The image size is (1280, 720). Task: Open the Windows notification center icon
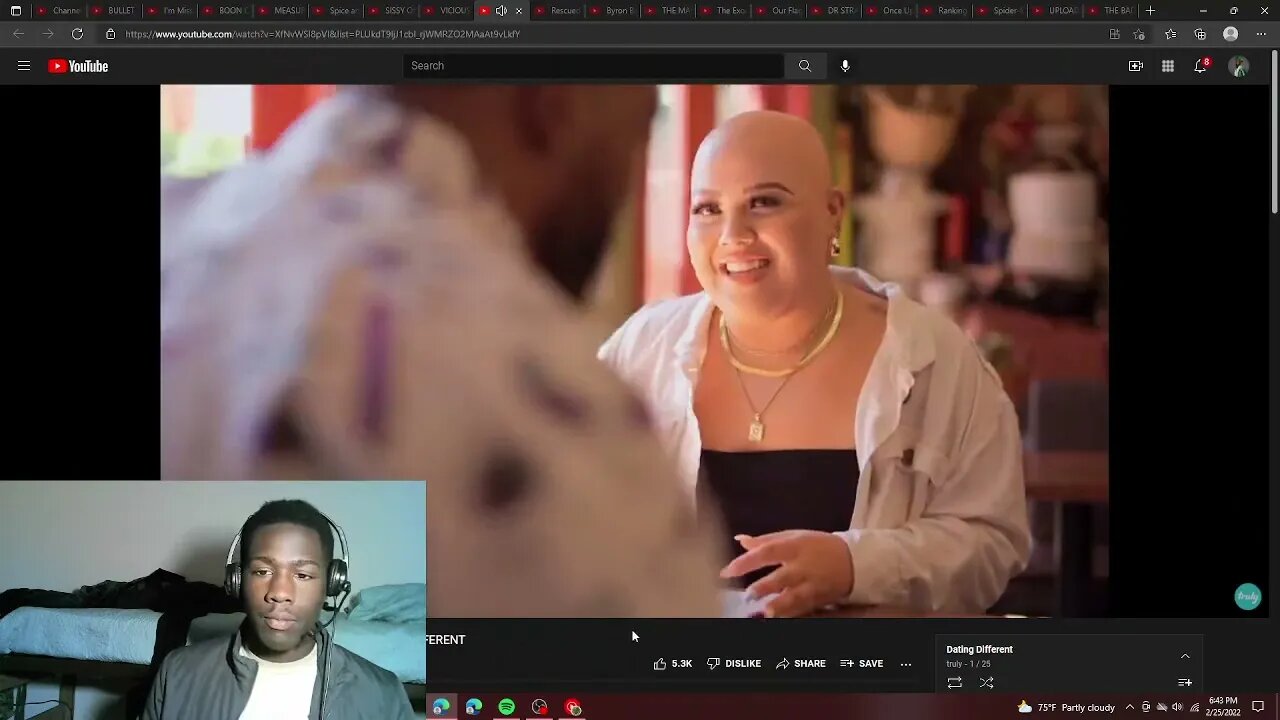point(1258,707)
